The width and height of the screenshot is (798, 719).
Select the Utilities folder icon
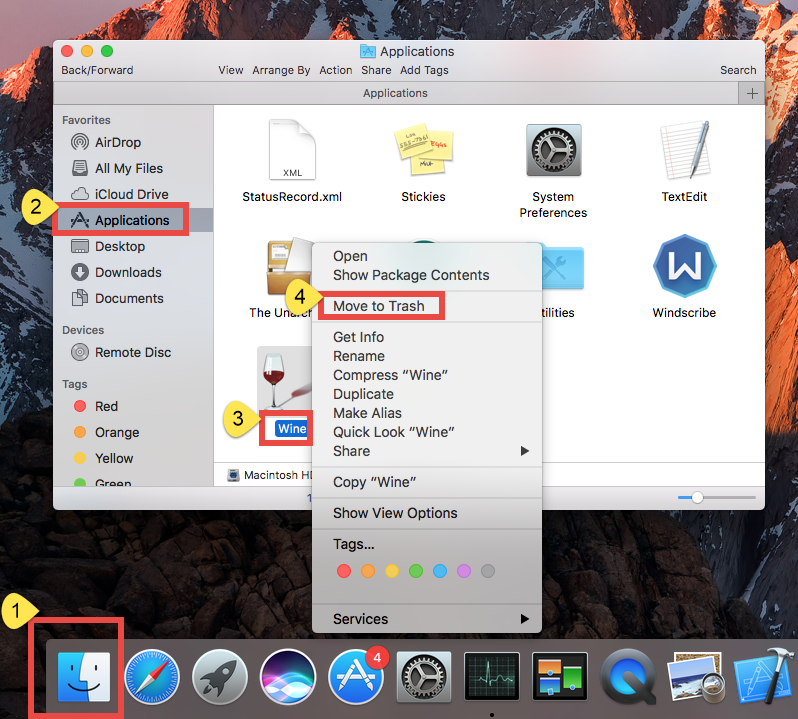[x=563, y=268]
